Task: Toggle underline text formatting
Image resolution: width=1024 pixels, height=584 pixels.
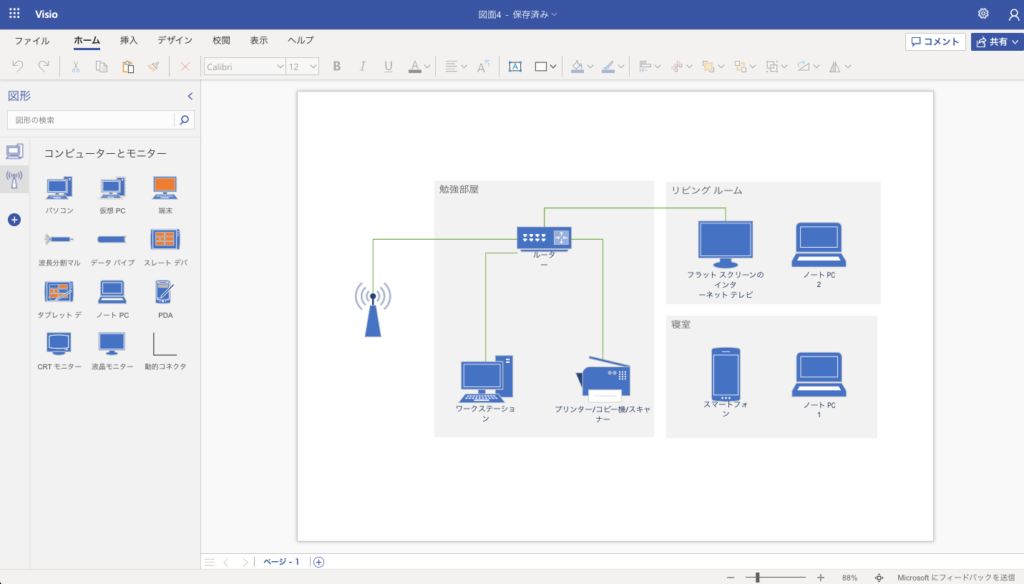Action: point(388,67)
